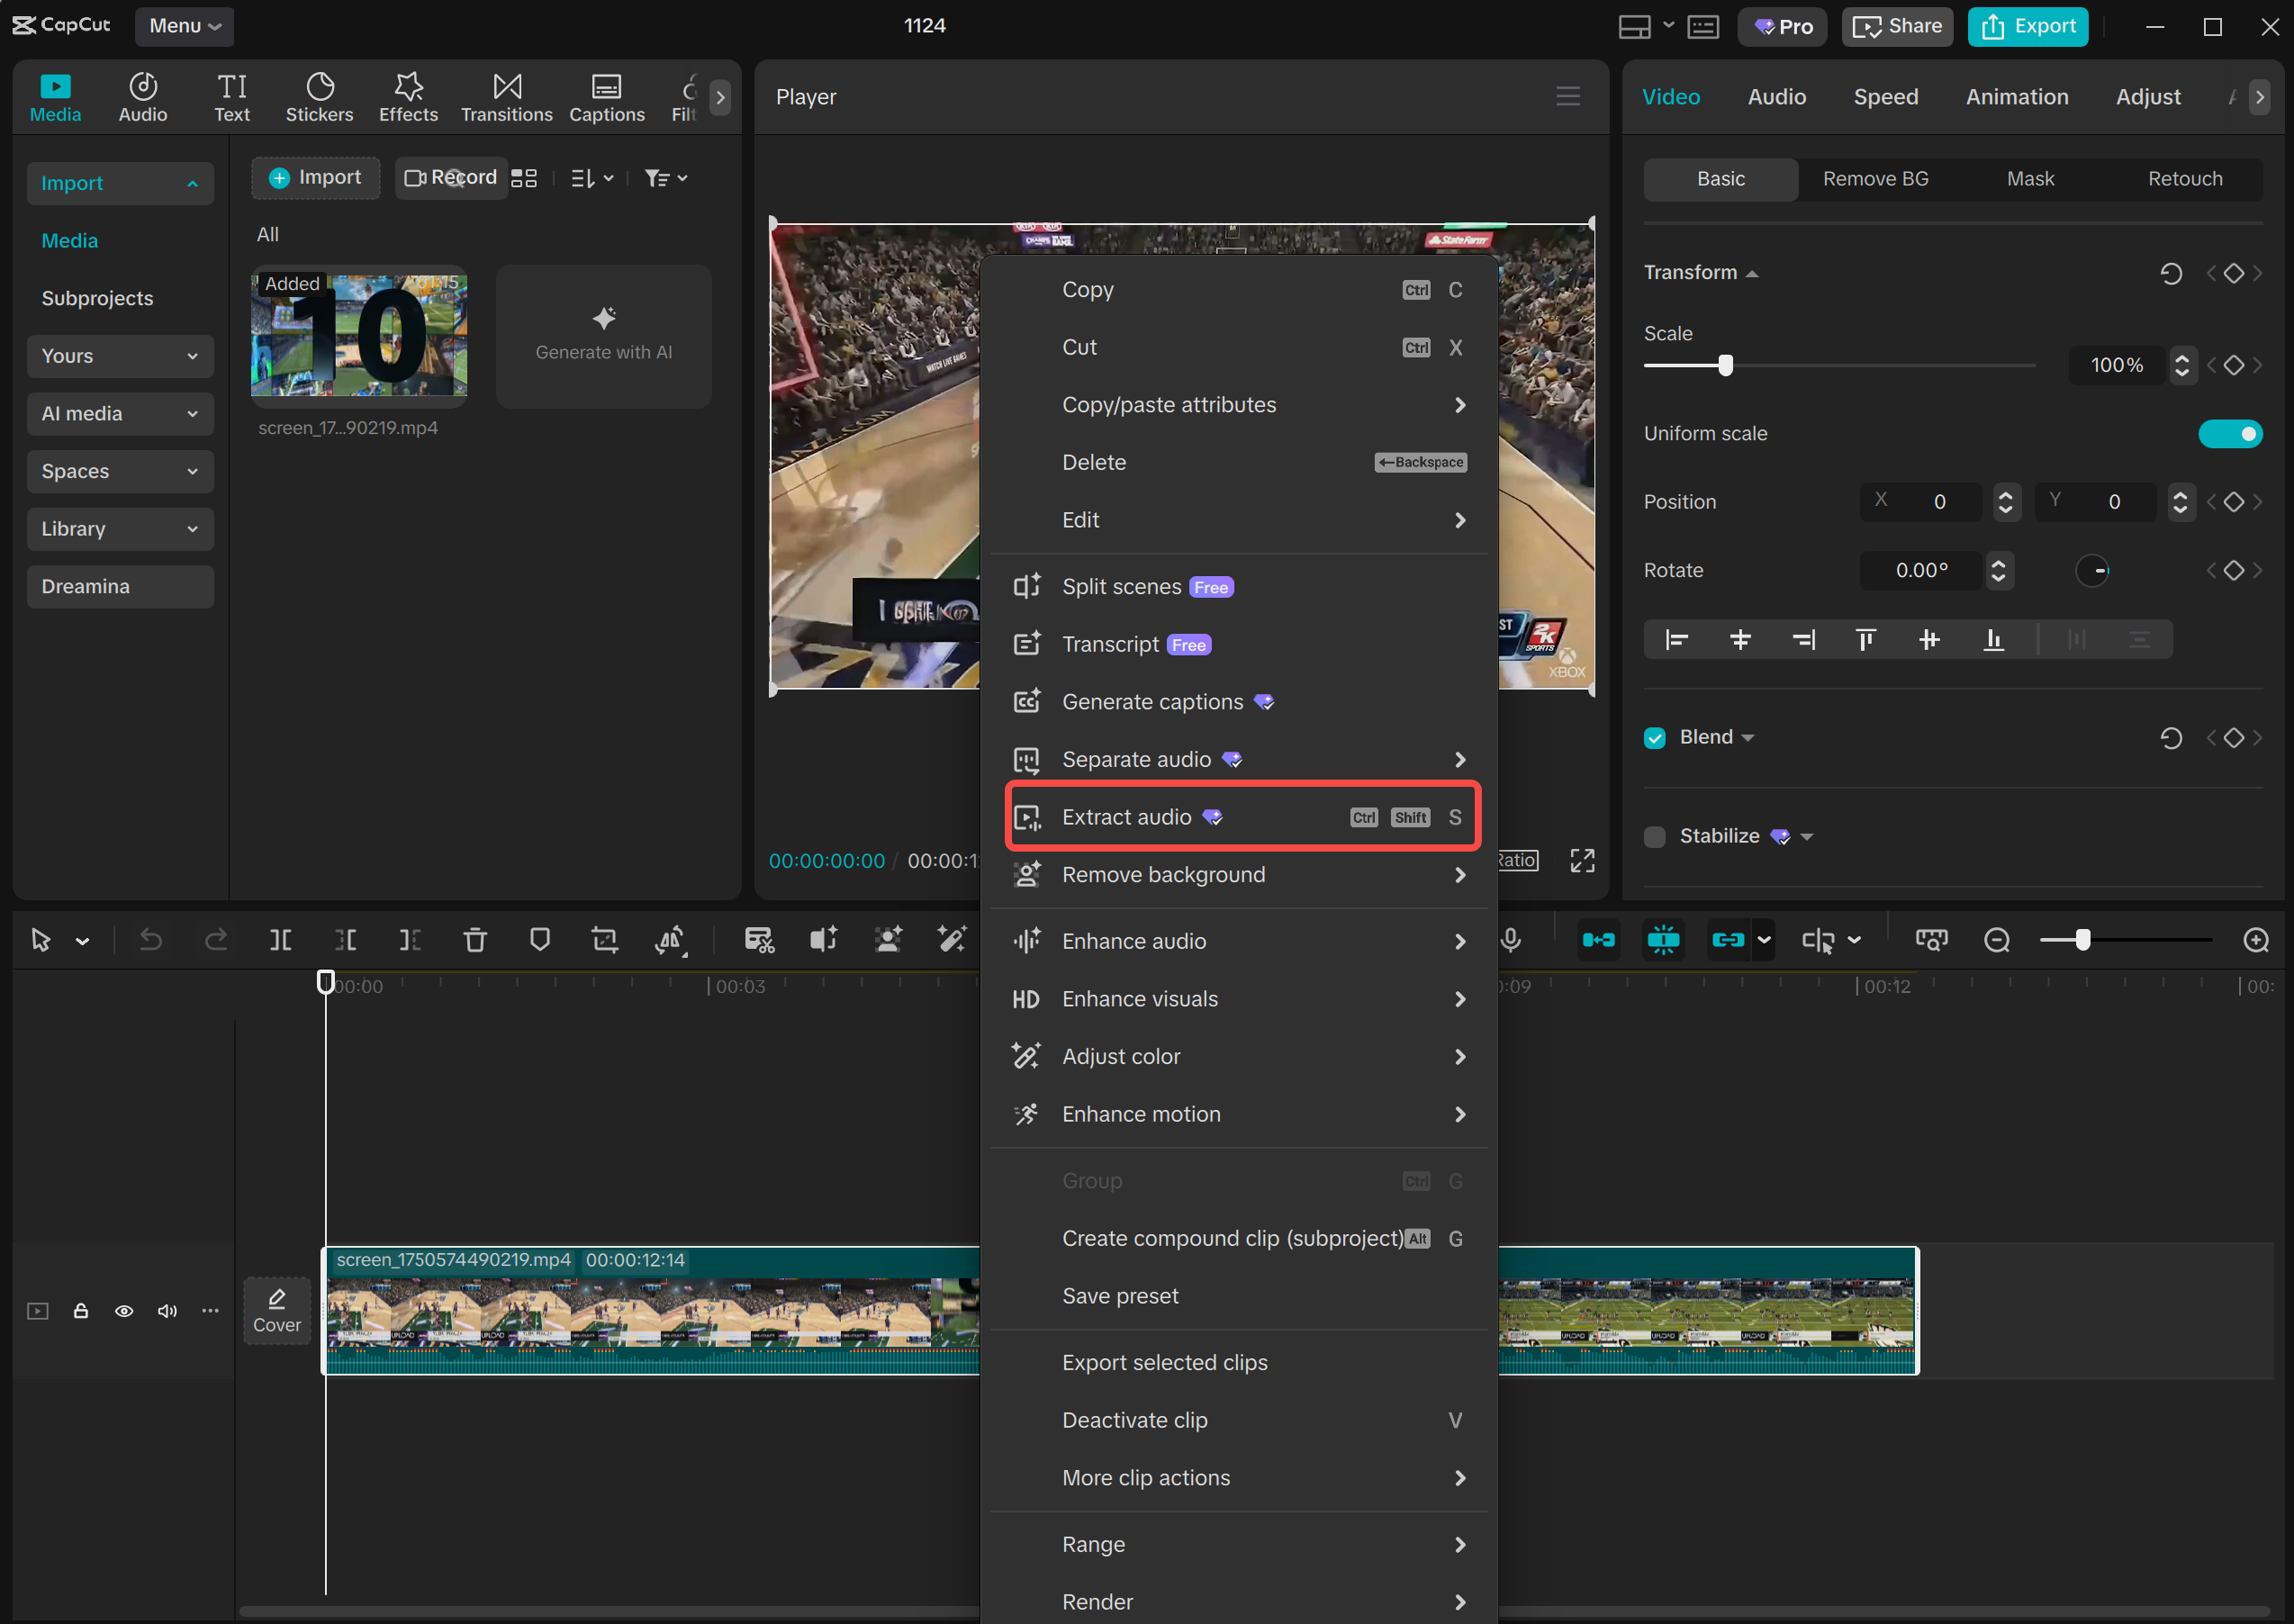Delete the clip with the trash icon

pyautogui.click(x=475, y=940)
